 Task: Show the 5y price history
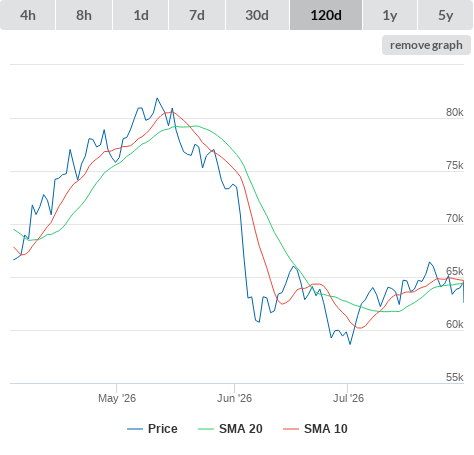click(x=446, y=15)
